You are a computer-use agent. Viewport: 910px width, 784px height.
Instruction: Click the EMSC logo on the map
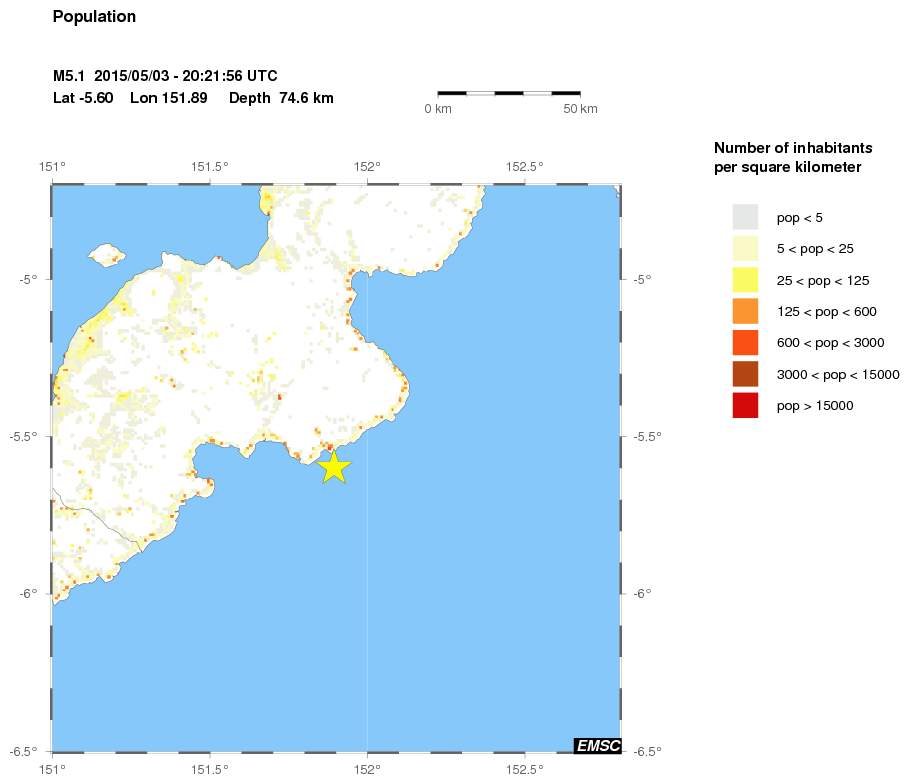(598, 745)
